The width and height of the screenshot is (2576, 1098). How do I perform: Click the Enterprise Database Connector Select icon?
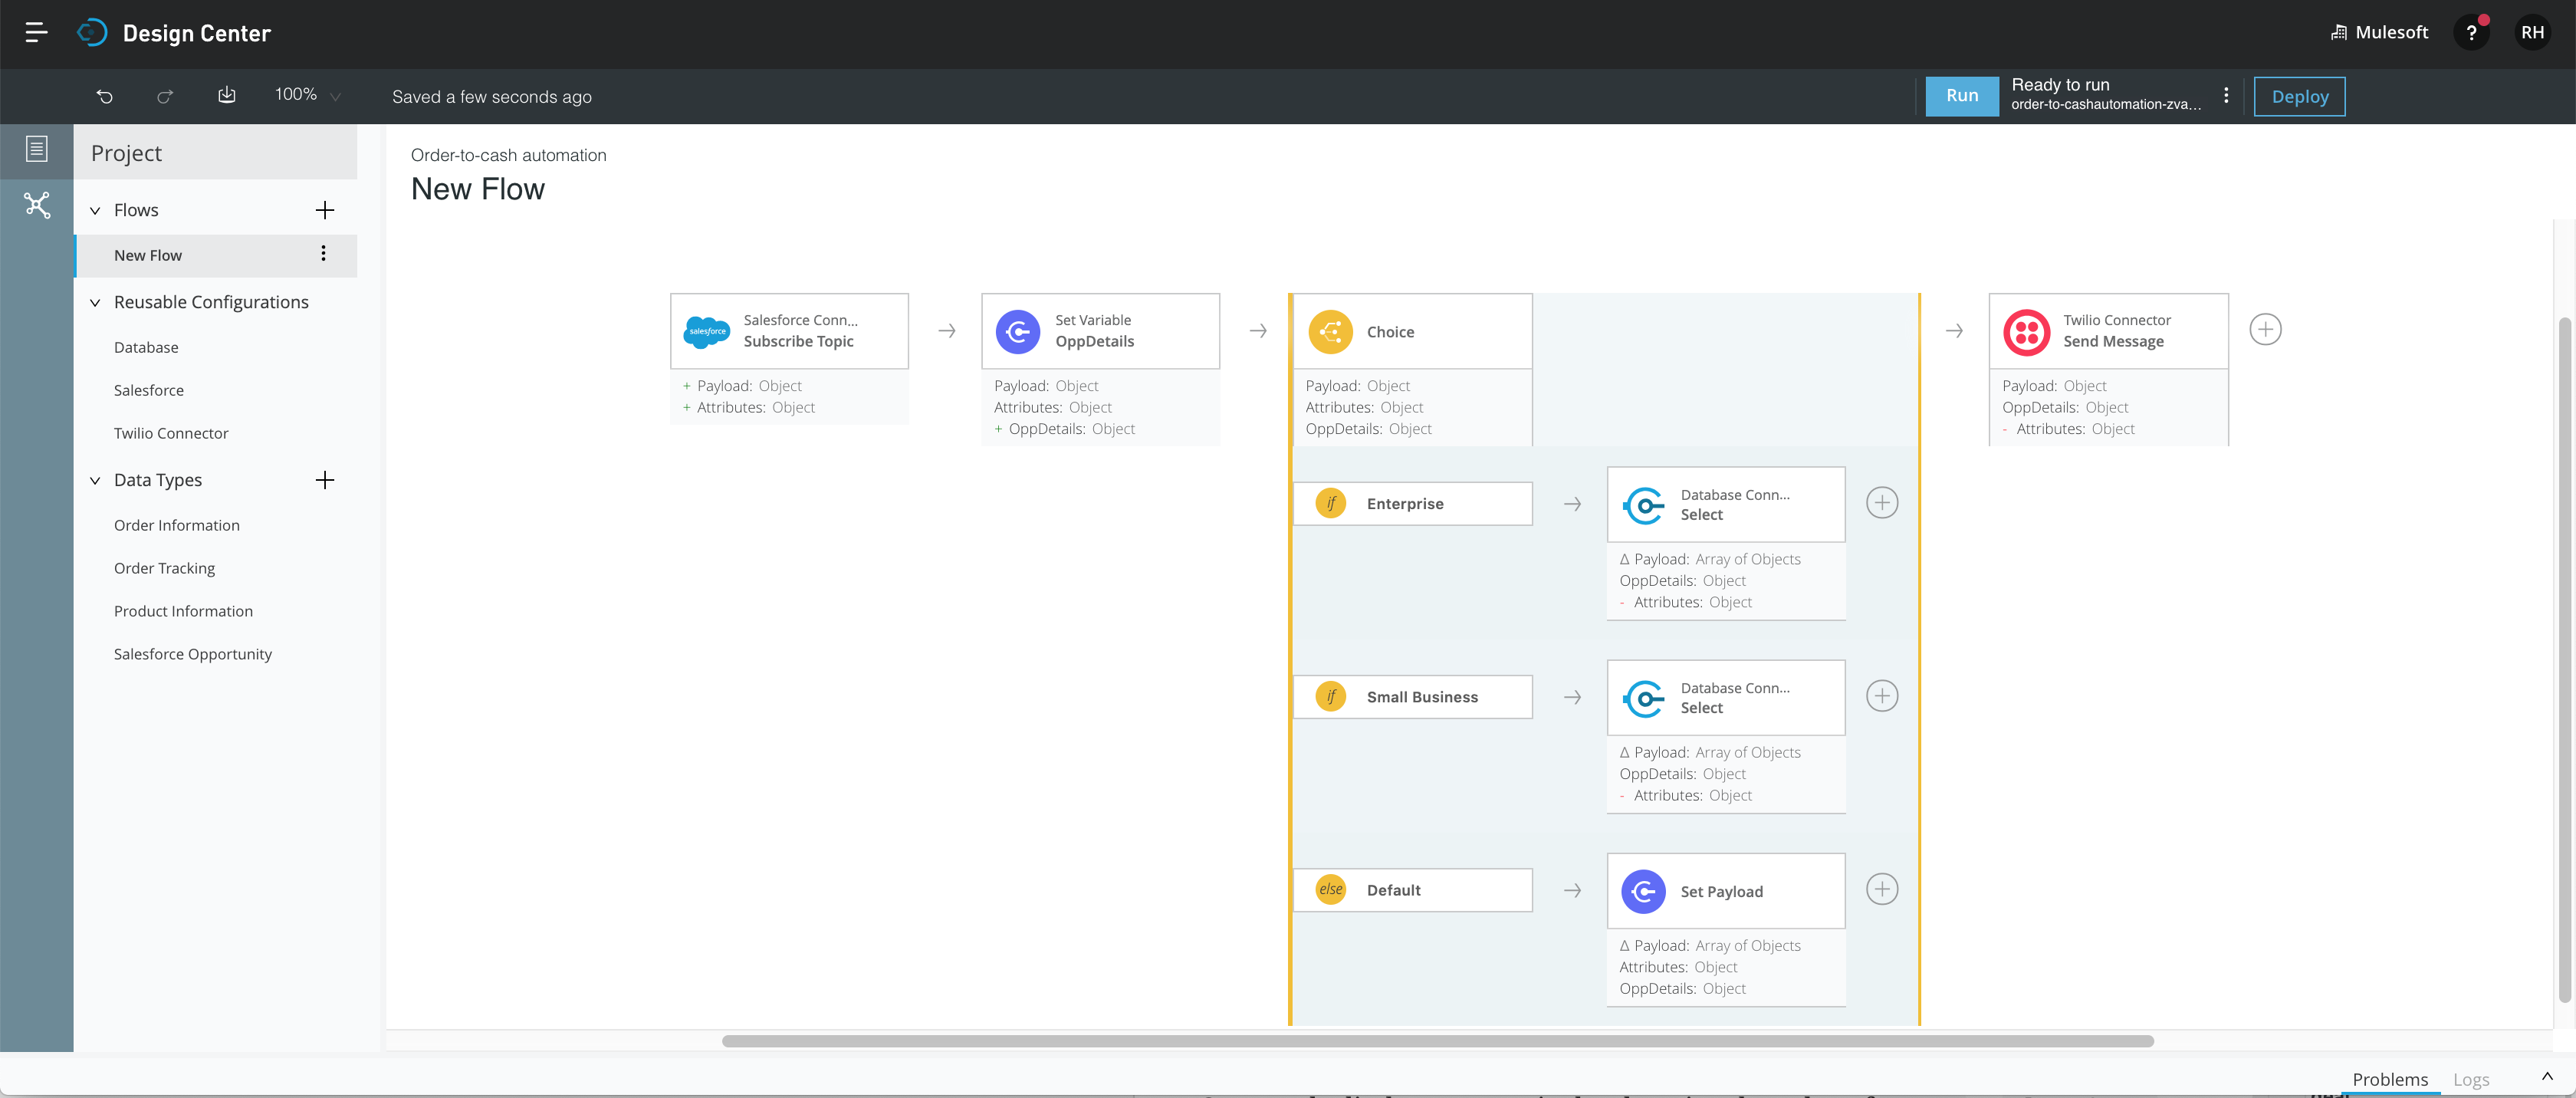[x=1641, y=505]
